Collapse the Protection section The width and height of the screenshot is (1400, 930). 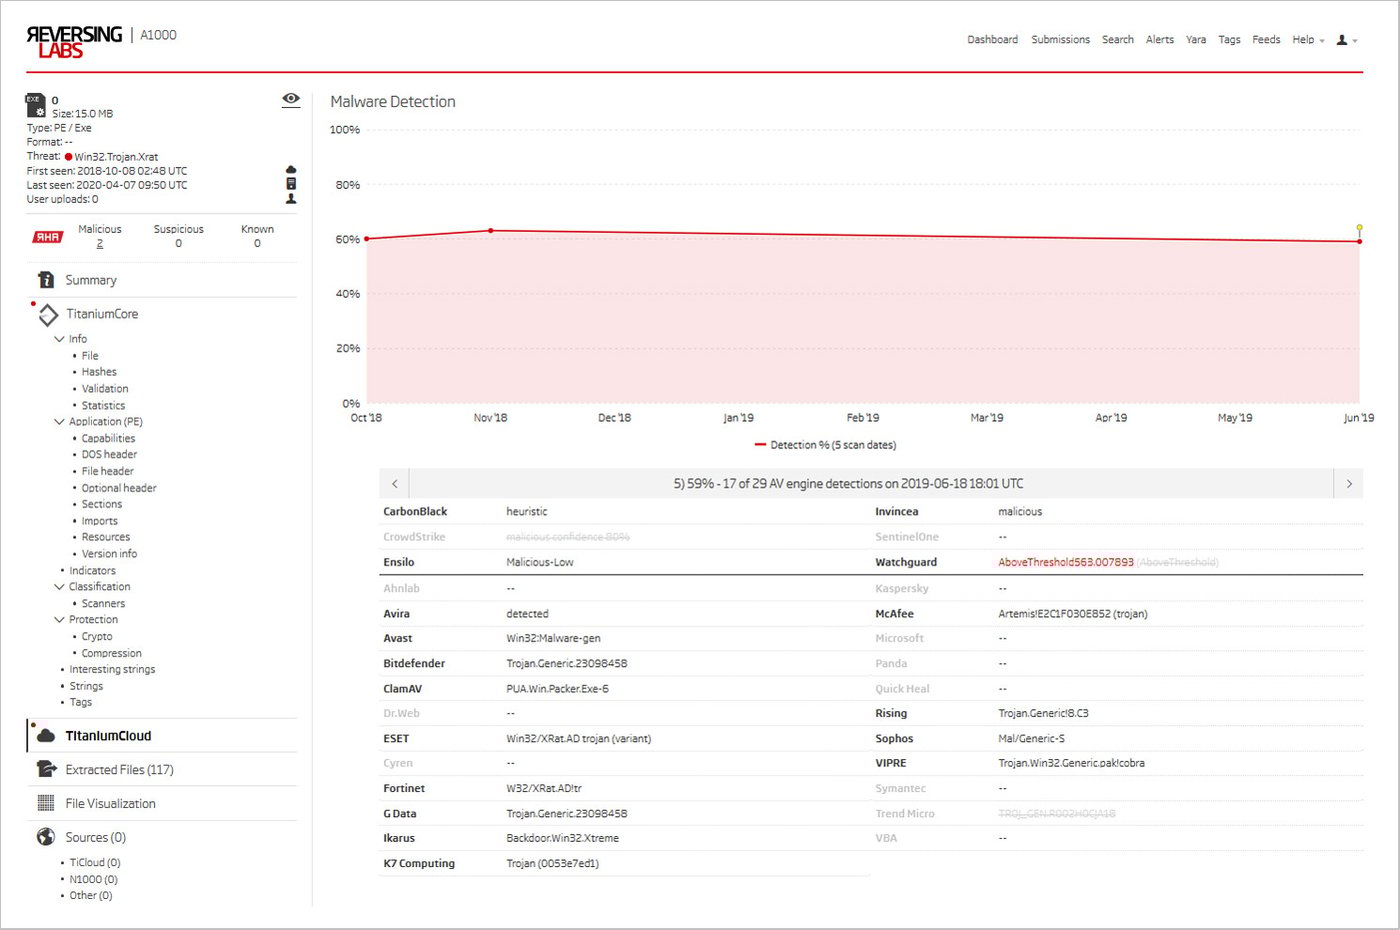(59, 620)
